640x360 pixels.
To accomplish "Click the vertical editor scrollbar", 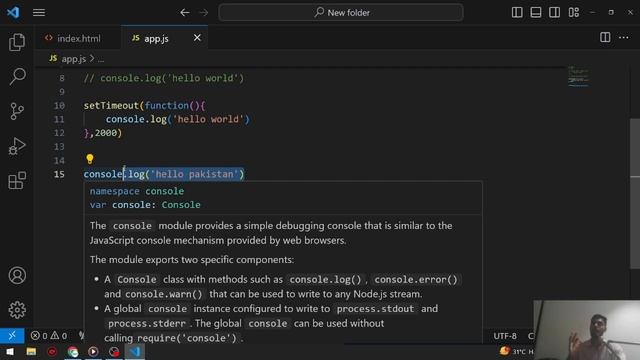I will (635, 193).
